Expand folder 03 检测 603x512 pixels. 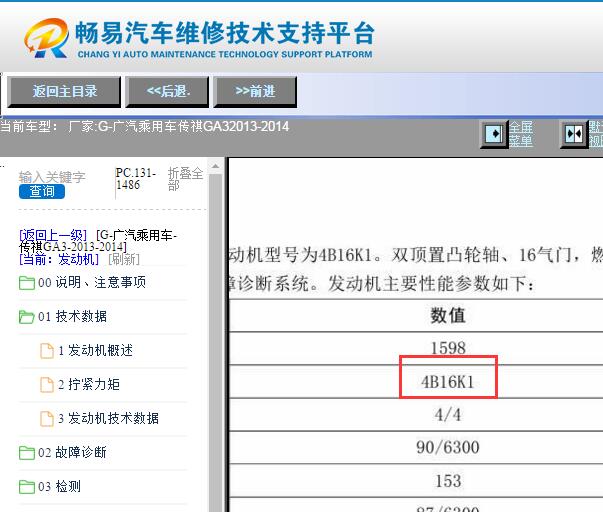coord(59,487)
